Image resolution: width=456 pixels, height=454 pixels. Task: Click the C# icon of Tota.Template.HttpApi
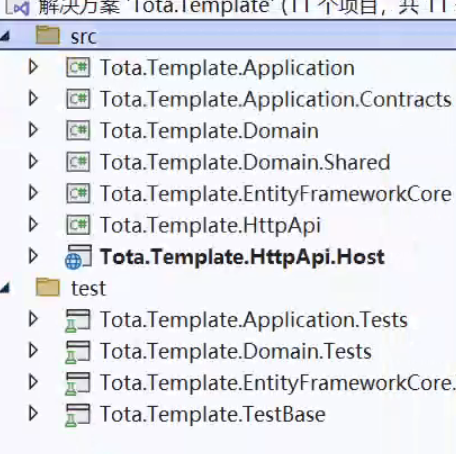point(78,225)
